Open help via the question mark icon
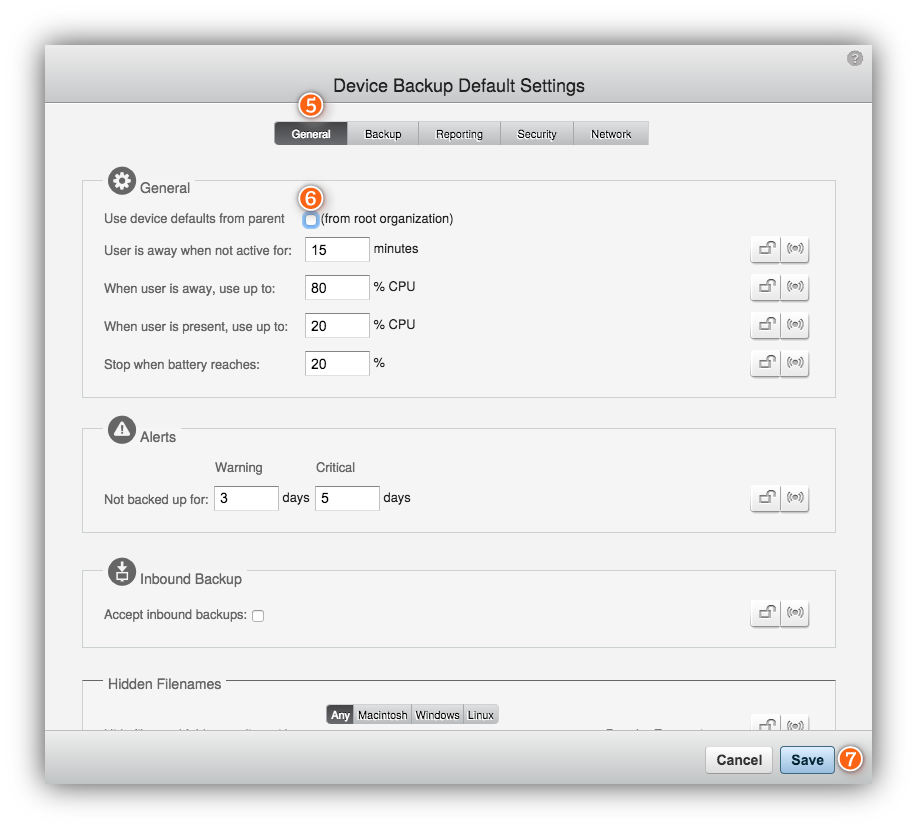Image resolution: width=917 pixels, height=829 pixels. tap(854, 58)
